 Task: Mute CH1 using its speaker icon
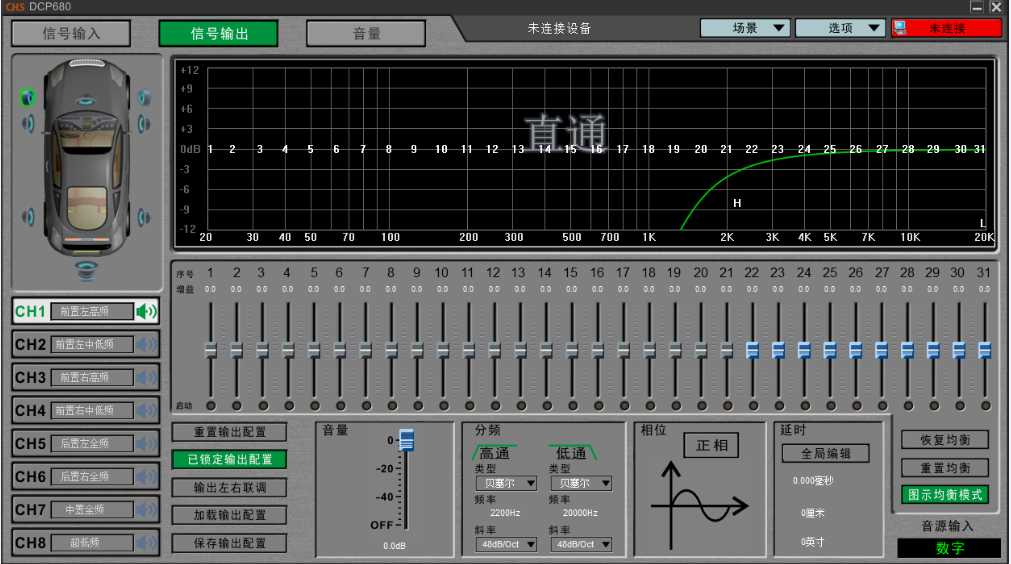147,311
